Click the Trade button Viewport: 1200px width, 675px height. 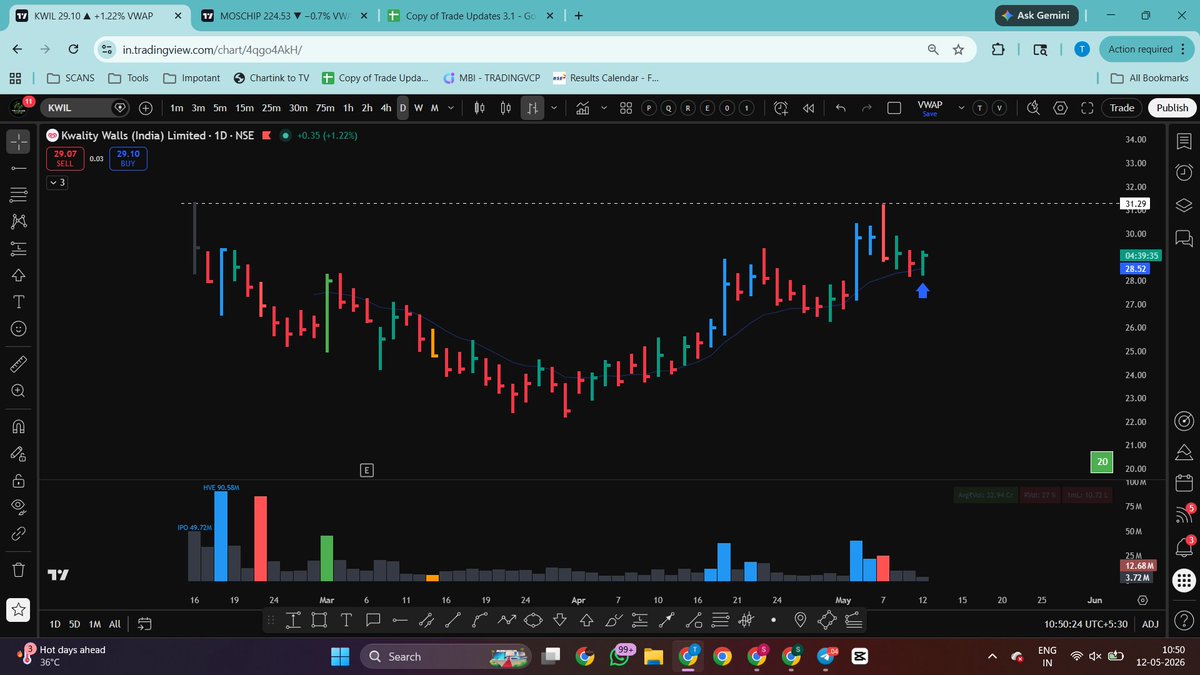coord(1122,108)
